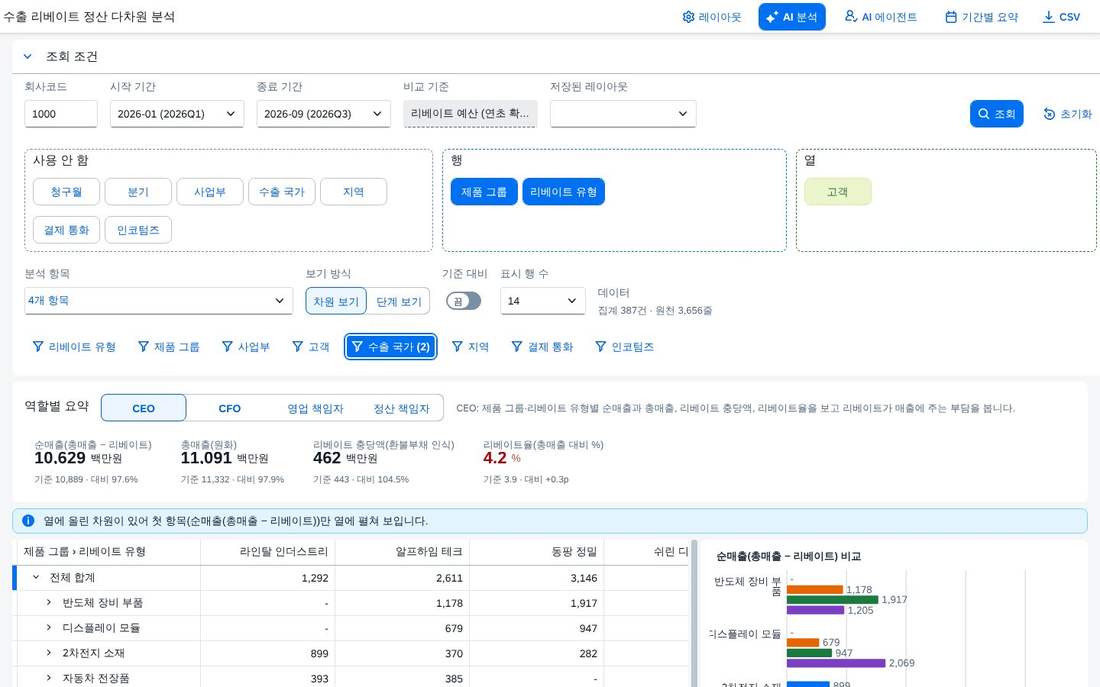Select the 사업부 dimension chip
The image size is (1100, 687).
click(x=210, y=192)
